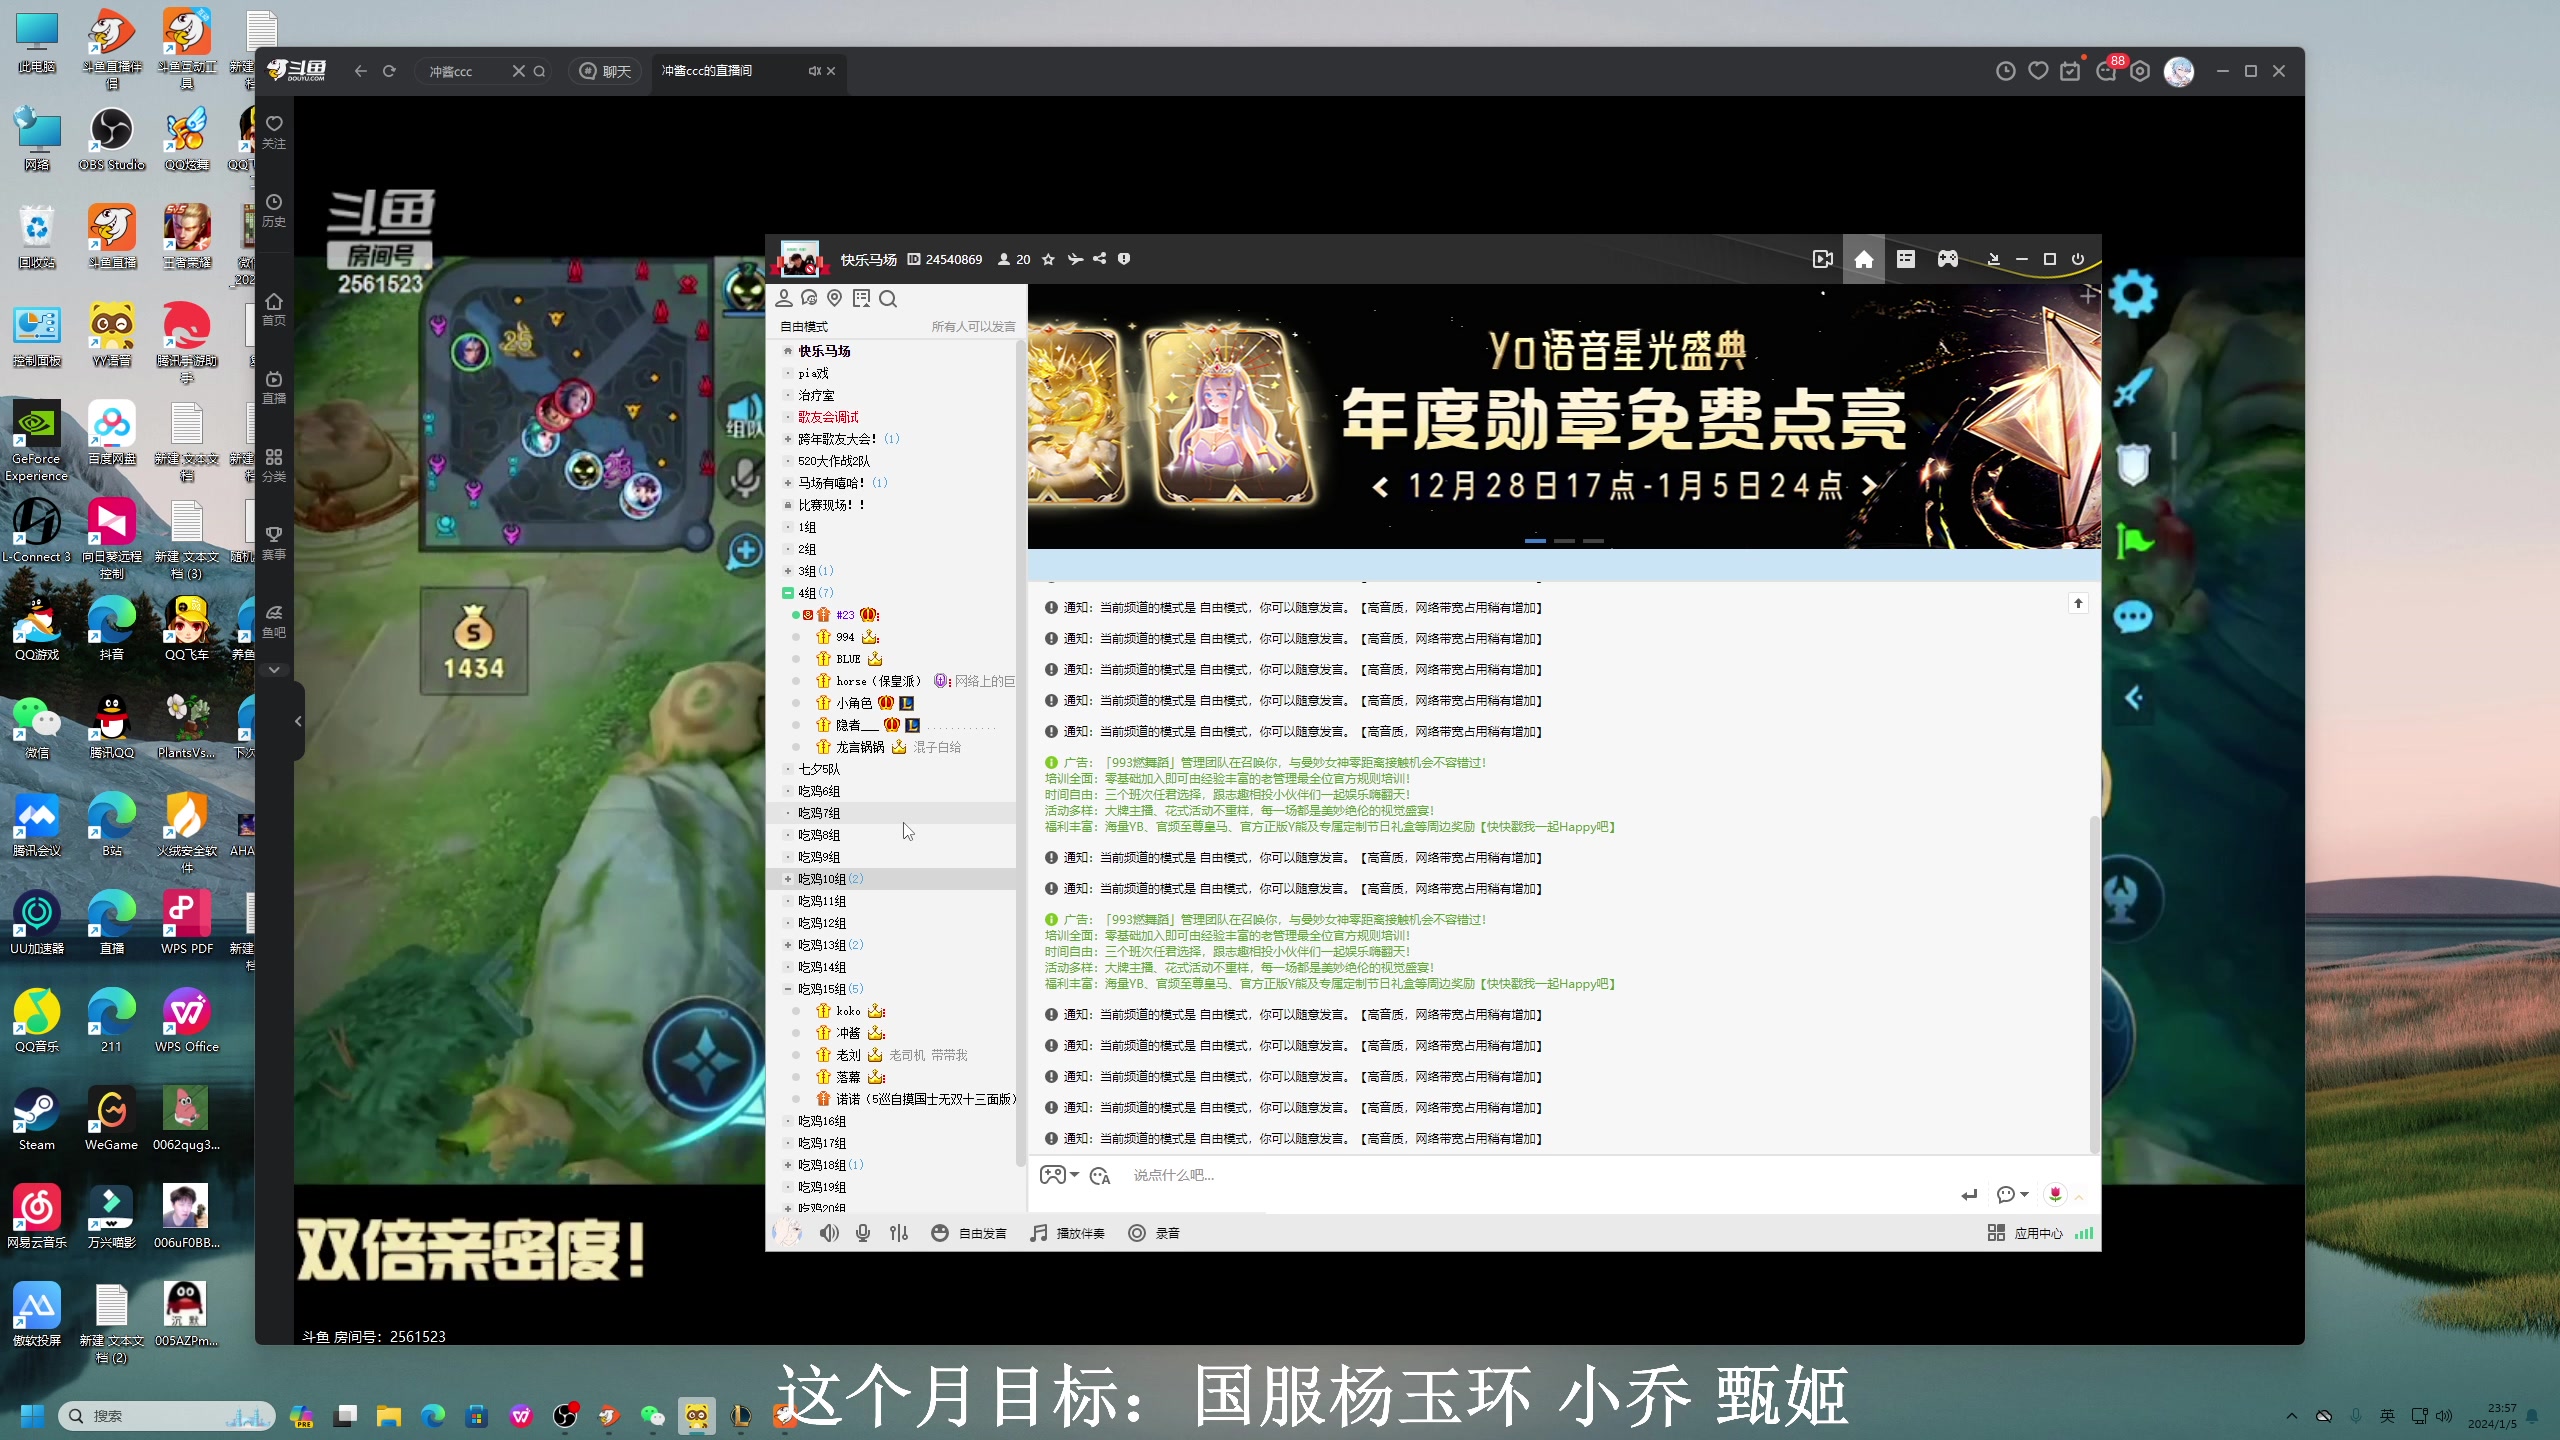The image size is (2560, 1440).
Task: Expand the 吃鸡10组 channel
Action: tap(788, 879)
